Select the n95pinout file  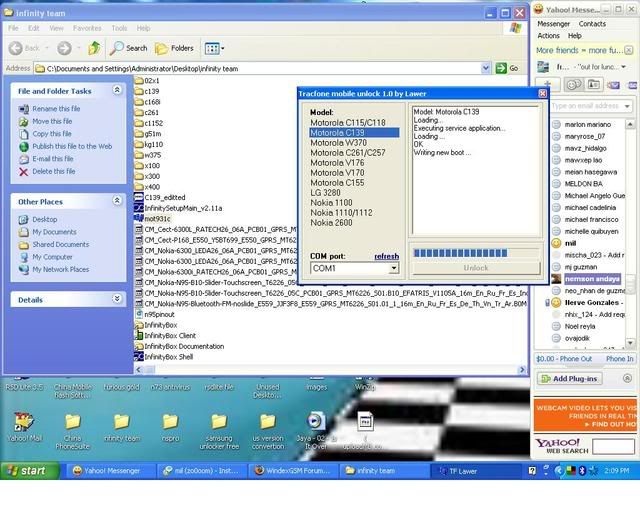coord(155,314)
